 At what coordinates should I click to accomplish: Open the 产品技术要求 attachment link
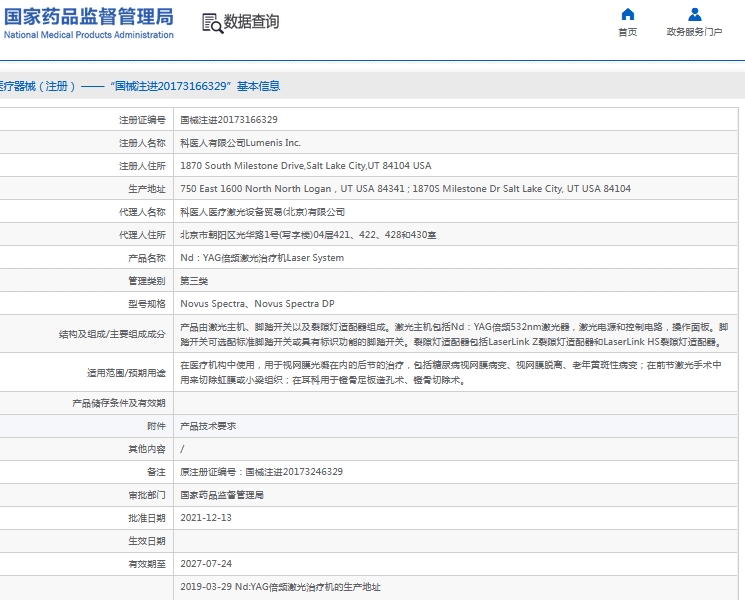208,426
